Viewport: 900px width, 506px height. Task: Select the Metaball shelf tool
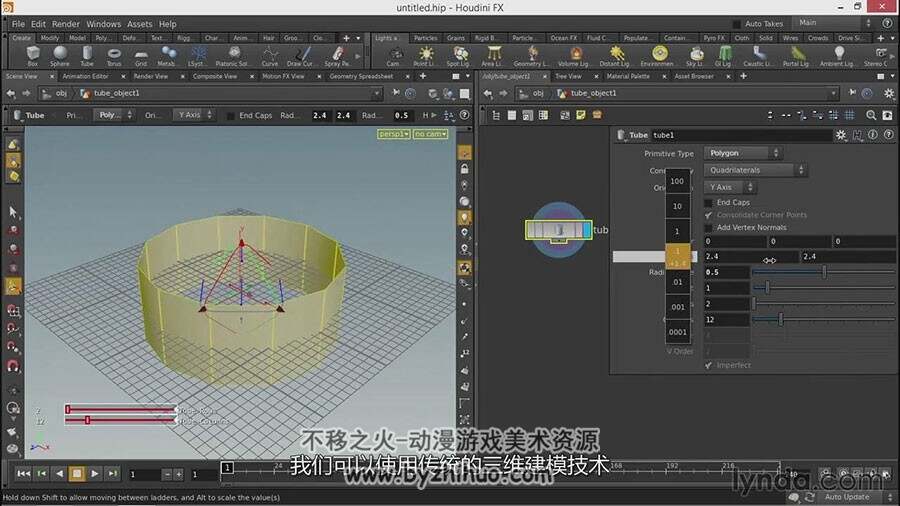pyautogui.click(x=167, y=56)
